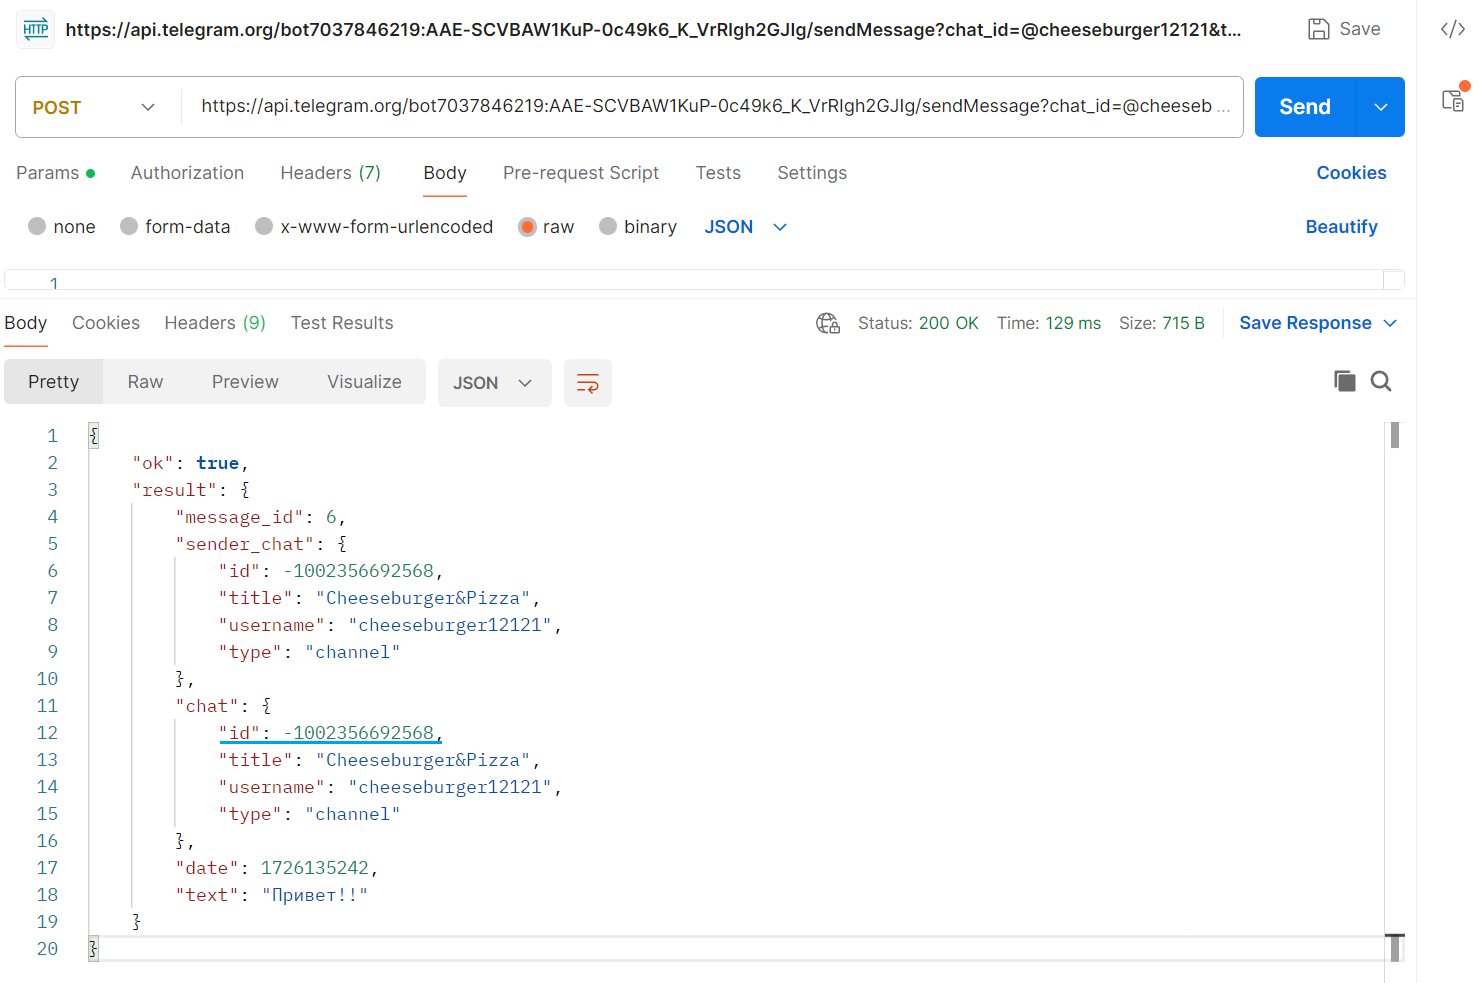Image resolution: width=1482 pixels, height=983 pixels.
Task: Open the response Headers (9) tab
Action: [215, 323]
